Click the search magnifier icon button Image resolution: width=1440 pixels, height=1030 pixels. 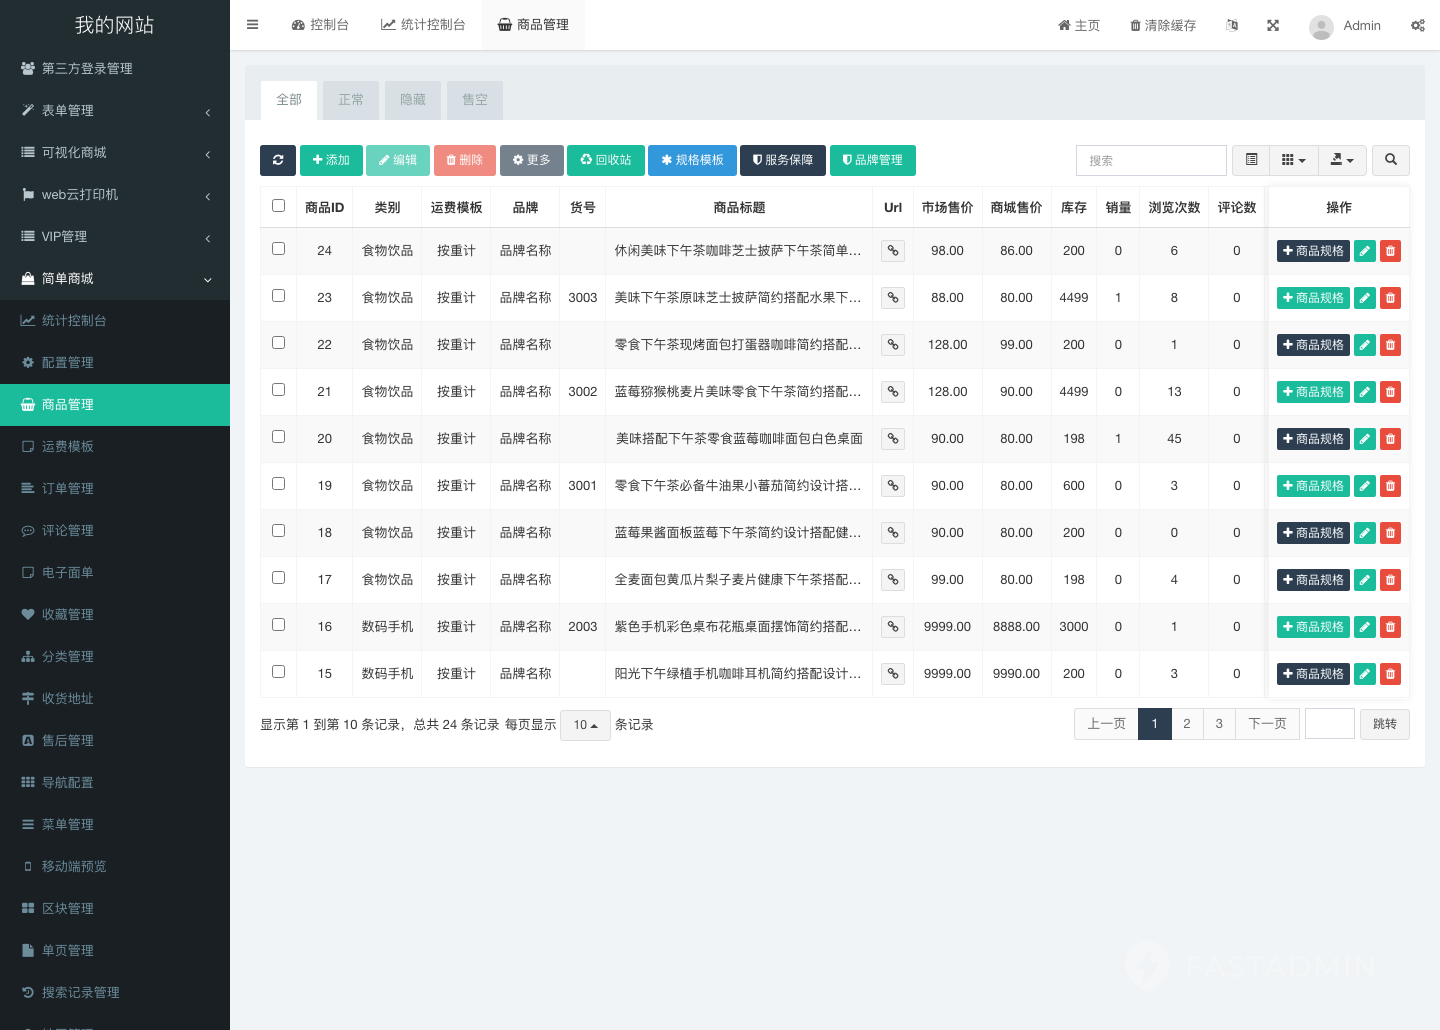pyautogui.click(x=1390, y=160)
